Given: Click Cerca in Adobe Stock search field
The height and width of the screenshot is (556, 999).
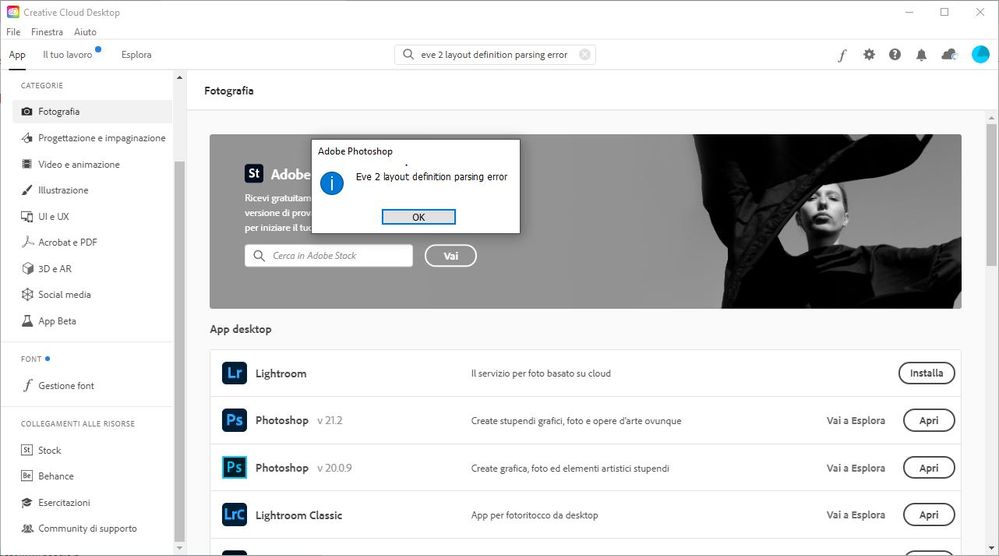Looking at the screenshot, I should [329, 255].
